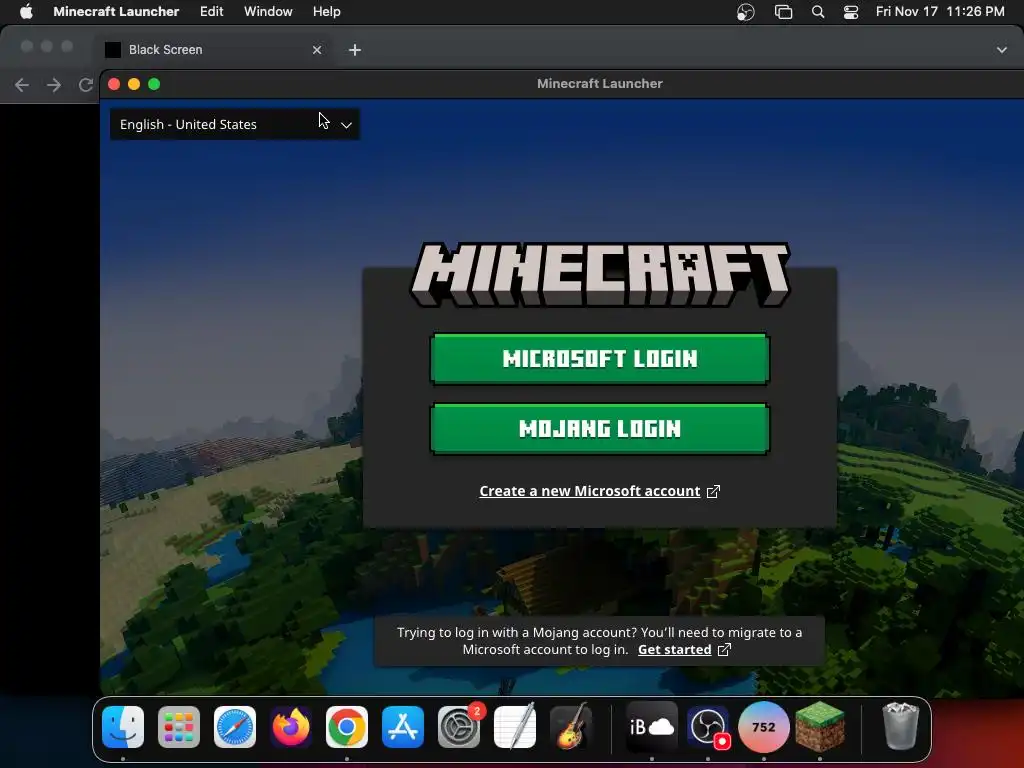Click the Mojang Login button
1024x768 pixels.
point(600,428)
